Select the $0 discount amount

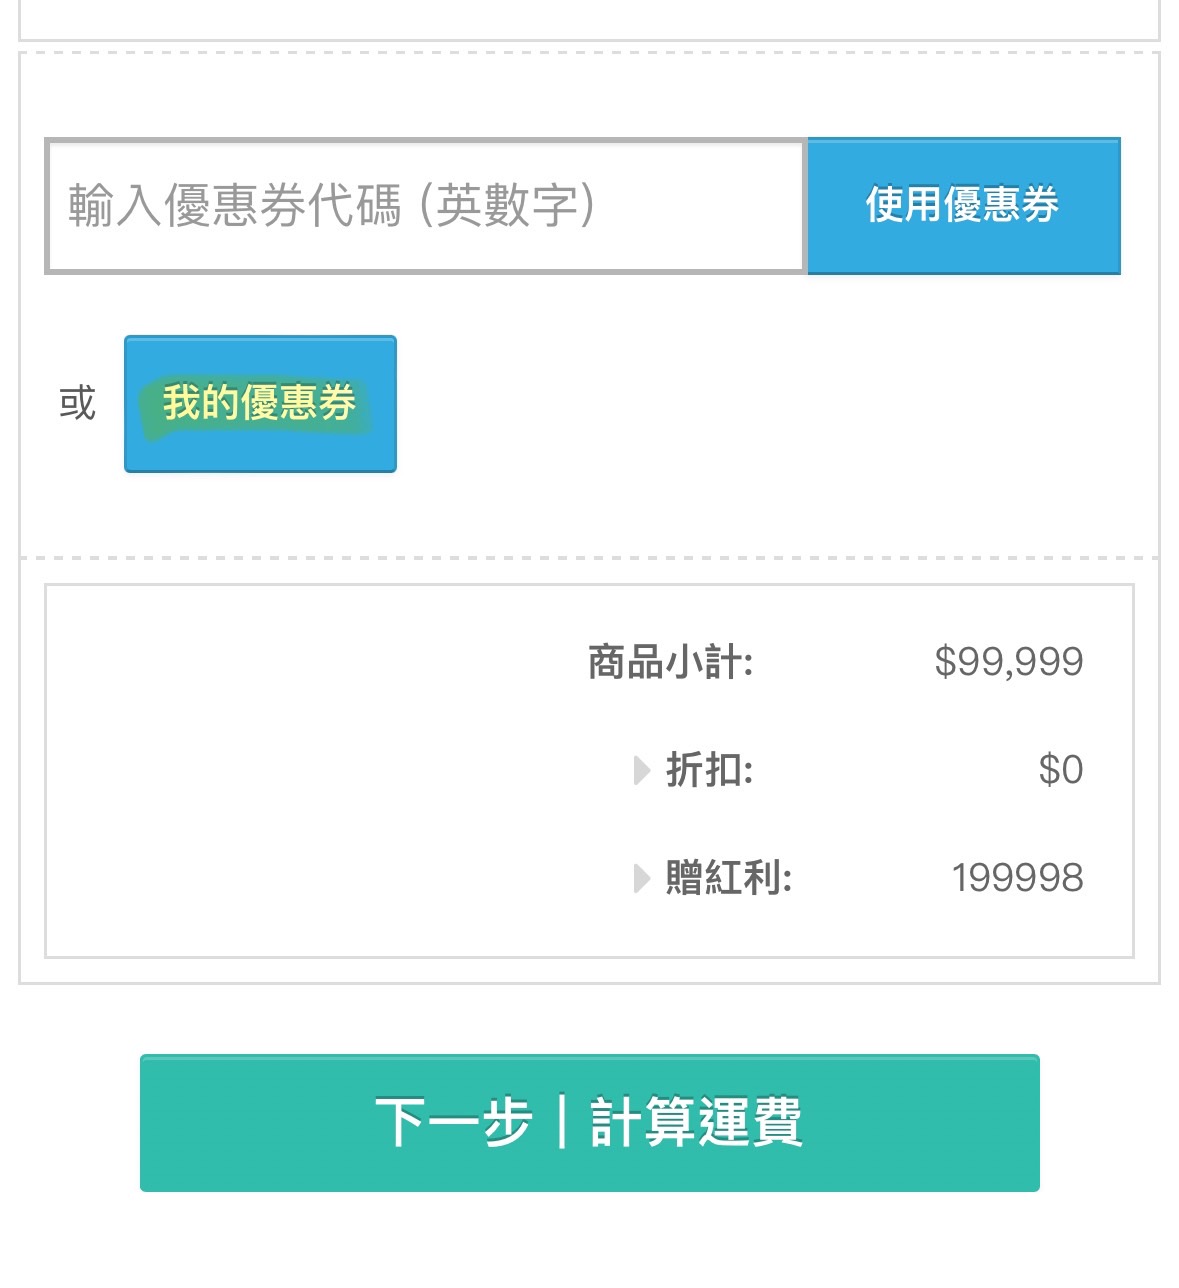1061,770
